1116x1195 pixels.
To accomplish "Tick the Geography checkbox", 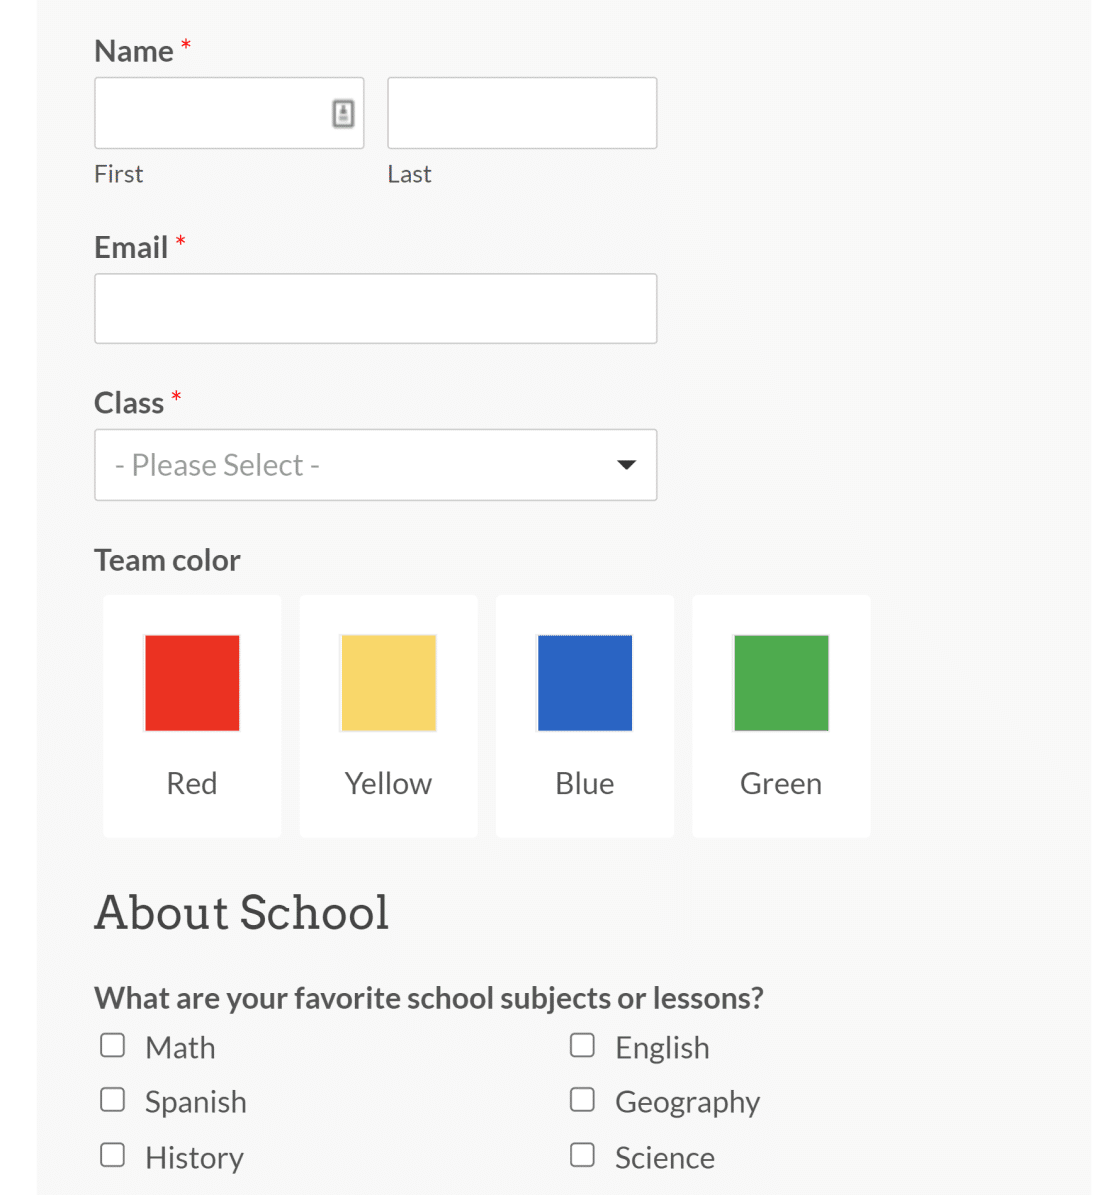I will (582, 1099).
